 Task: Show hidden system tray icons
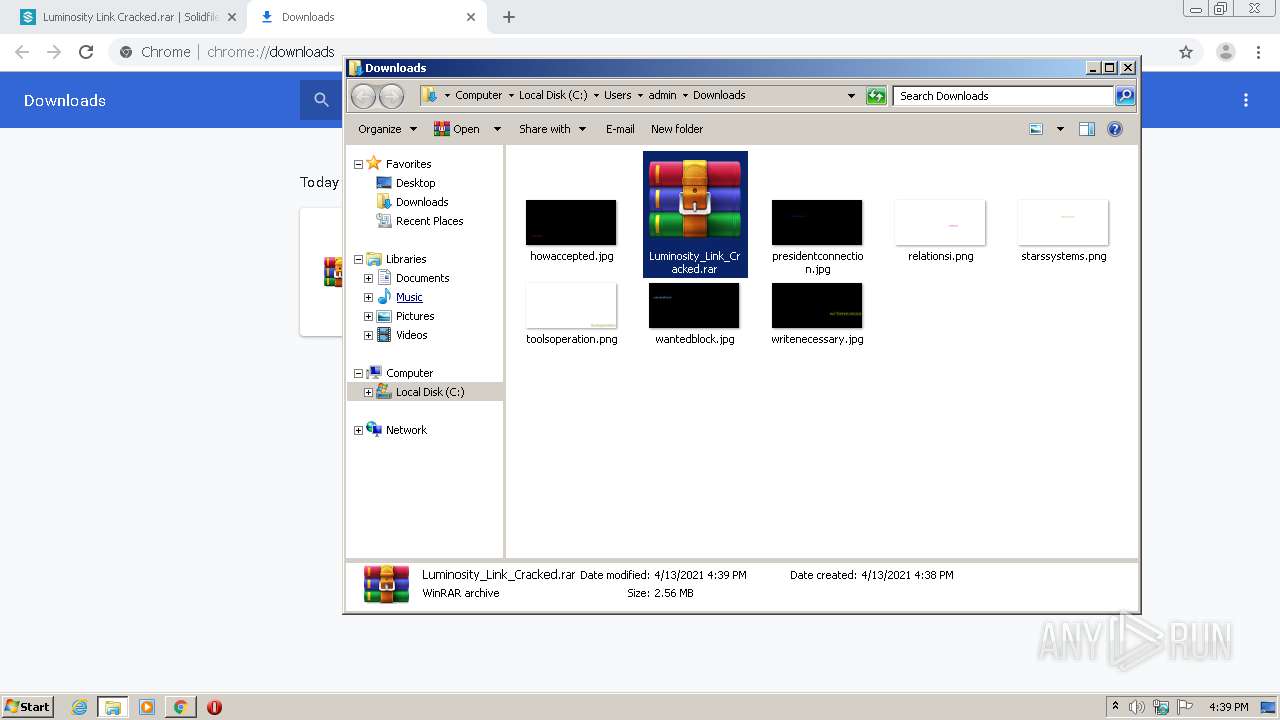[1115, 707]
